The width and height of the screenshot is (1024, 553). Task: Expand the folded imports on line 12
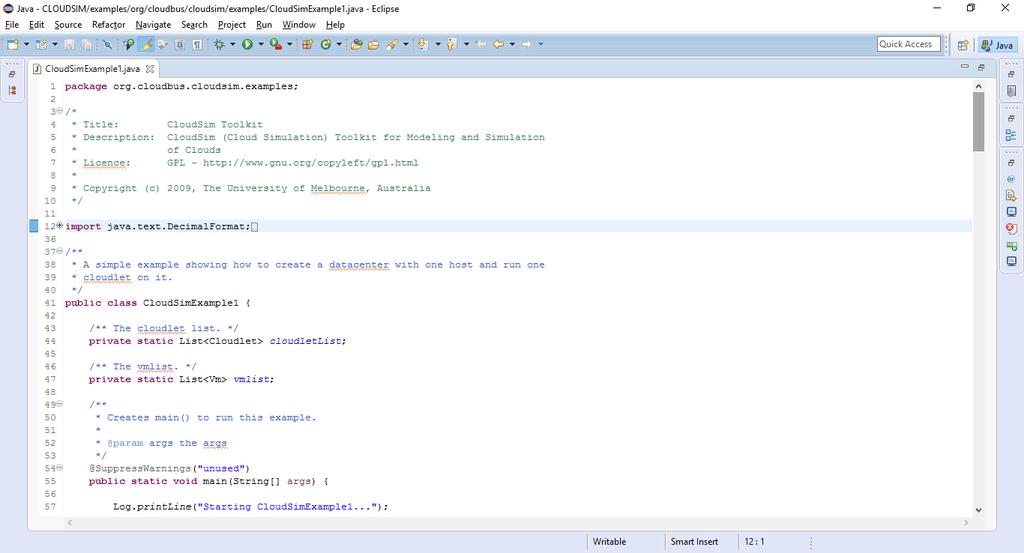pyautogui.click(x=59, y=226)
